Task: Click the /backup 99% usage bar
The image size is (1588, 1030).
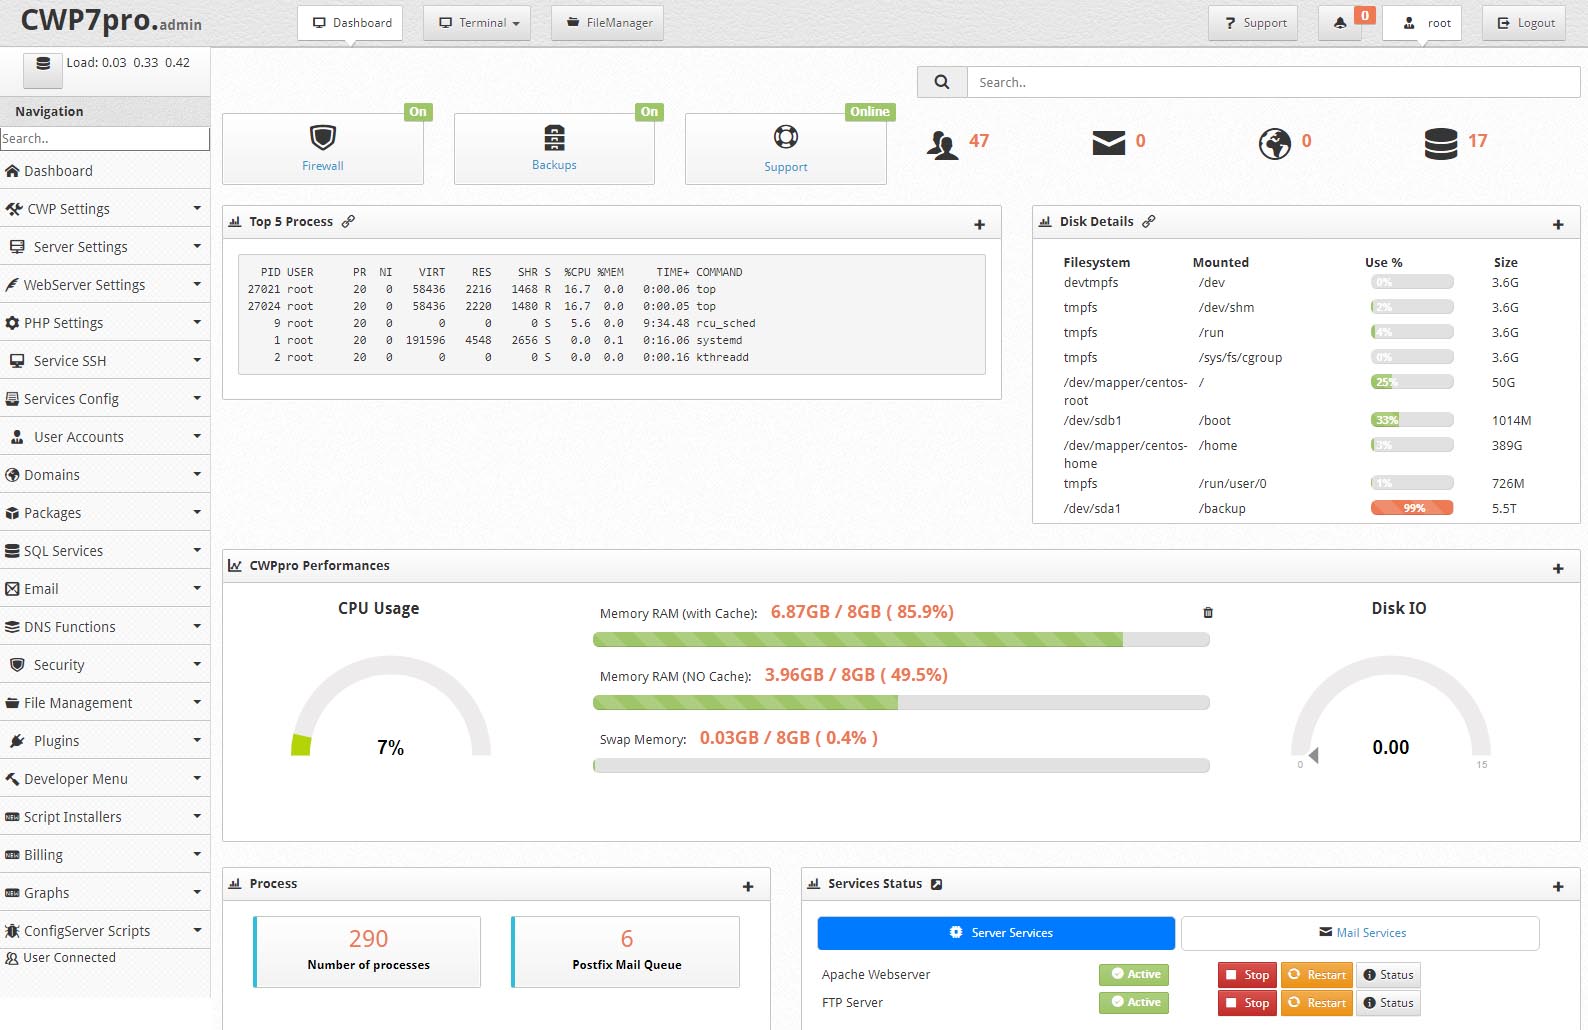Action: [x=1412, y=508]
